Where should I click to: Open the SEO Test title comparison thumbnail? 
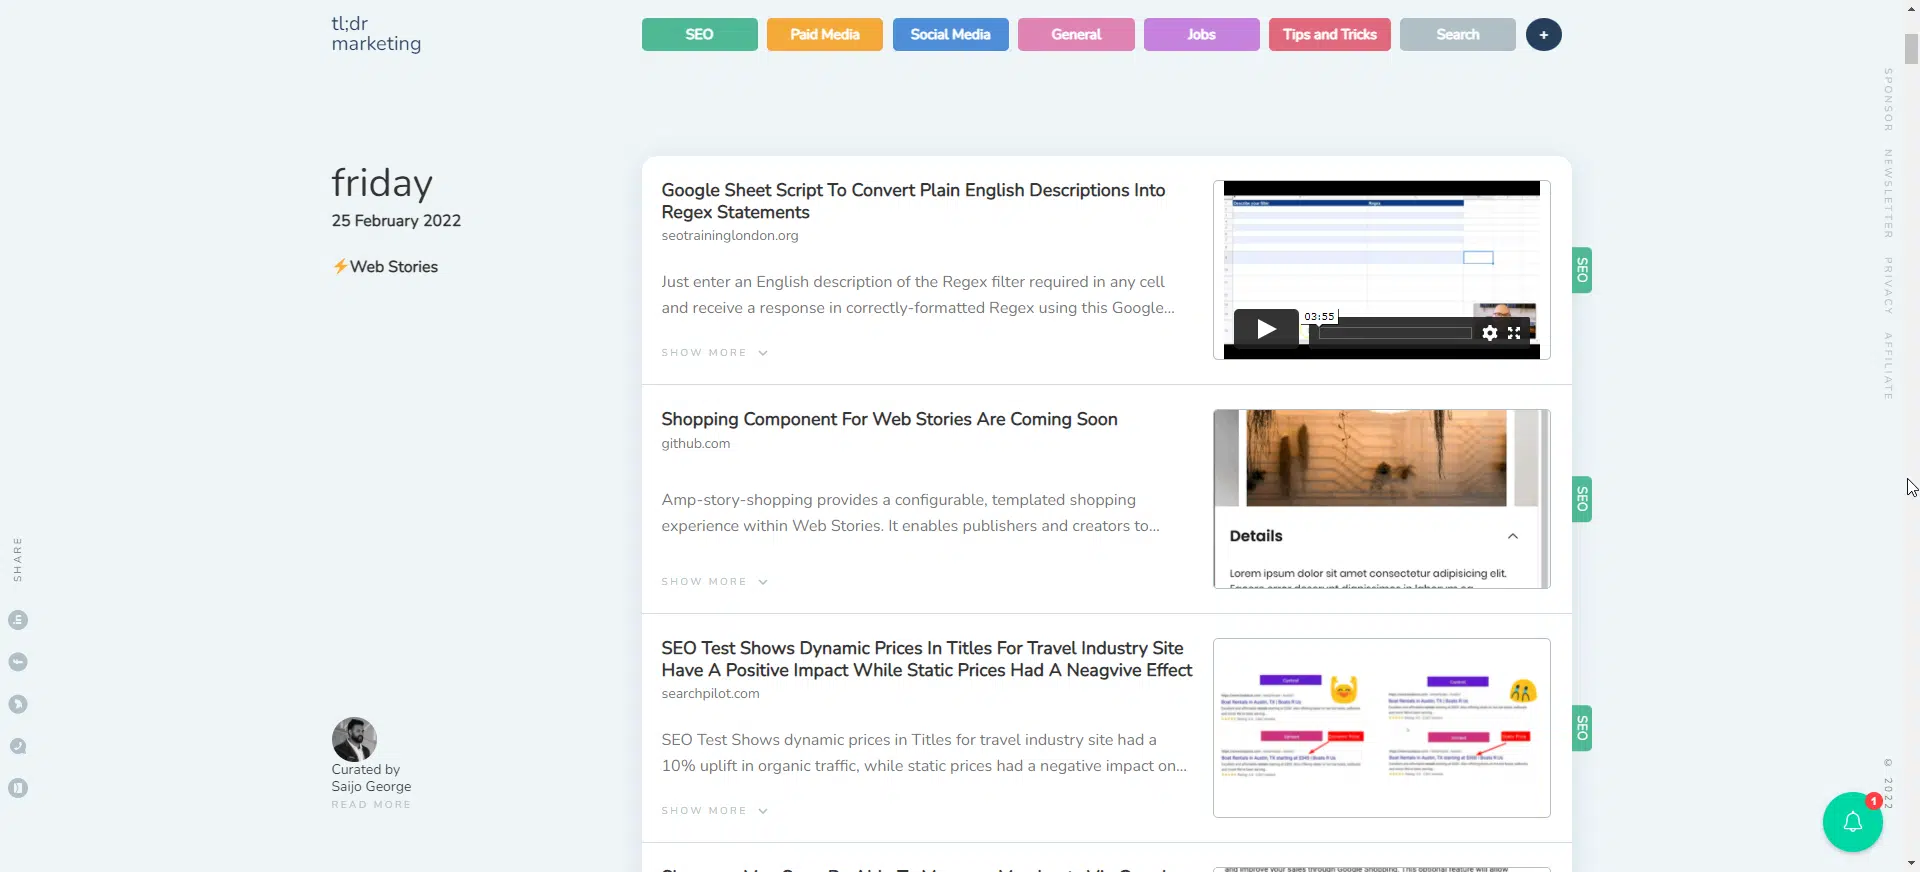point(1381,728)
